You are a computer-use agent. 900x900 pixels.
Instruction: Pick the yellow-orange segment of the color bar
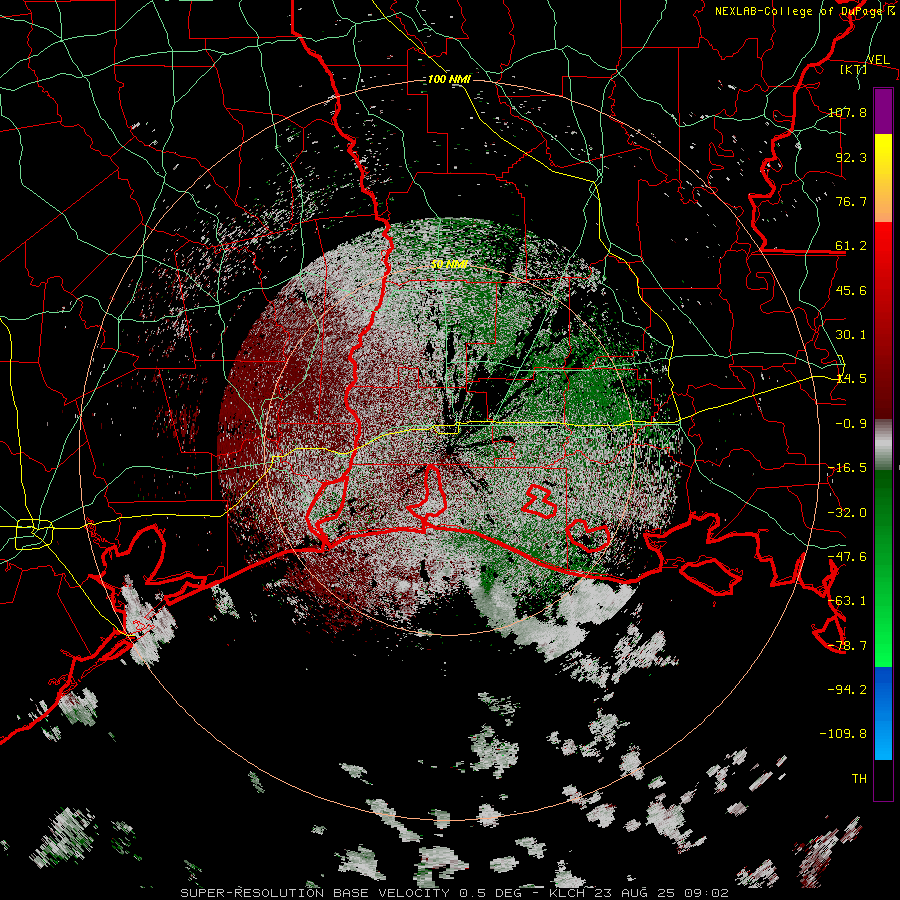883,178
